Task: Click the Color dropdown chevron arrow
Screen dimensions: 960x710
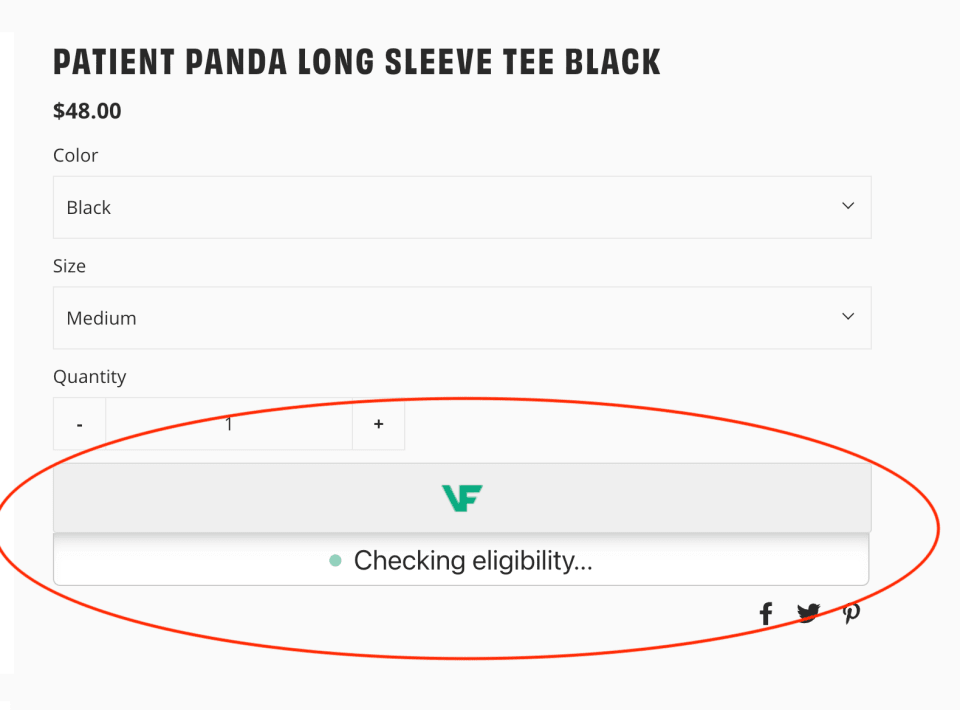Action: coord(848,206)
